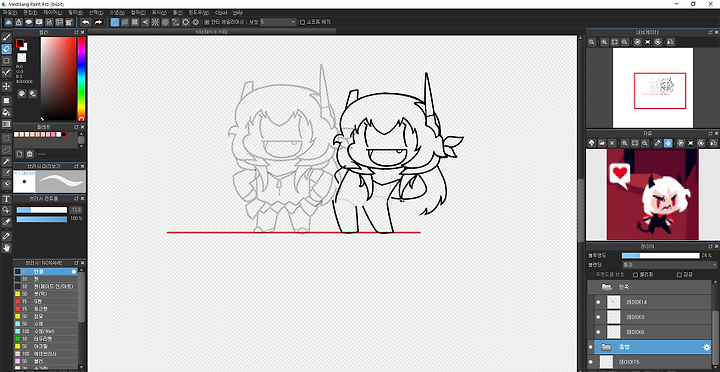Enable the soft edge checkbox
The width and height of the screenshot is (720, 372).
click(302, 22)
